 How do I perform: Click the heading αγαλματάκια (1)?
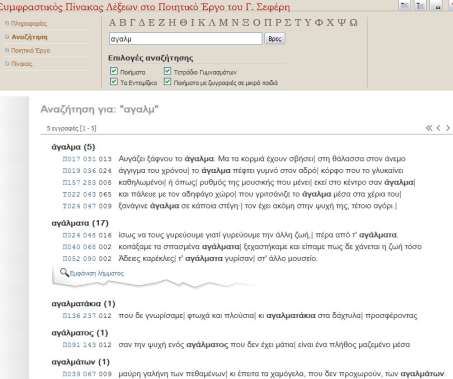tap(83, 304)
